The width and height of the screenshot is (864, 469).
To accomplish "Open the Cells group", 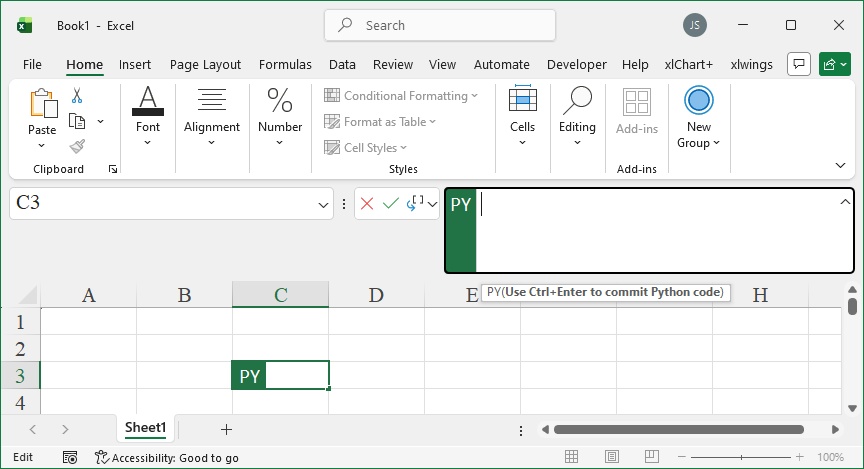I will (x=522, y=116).
